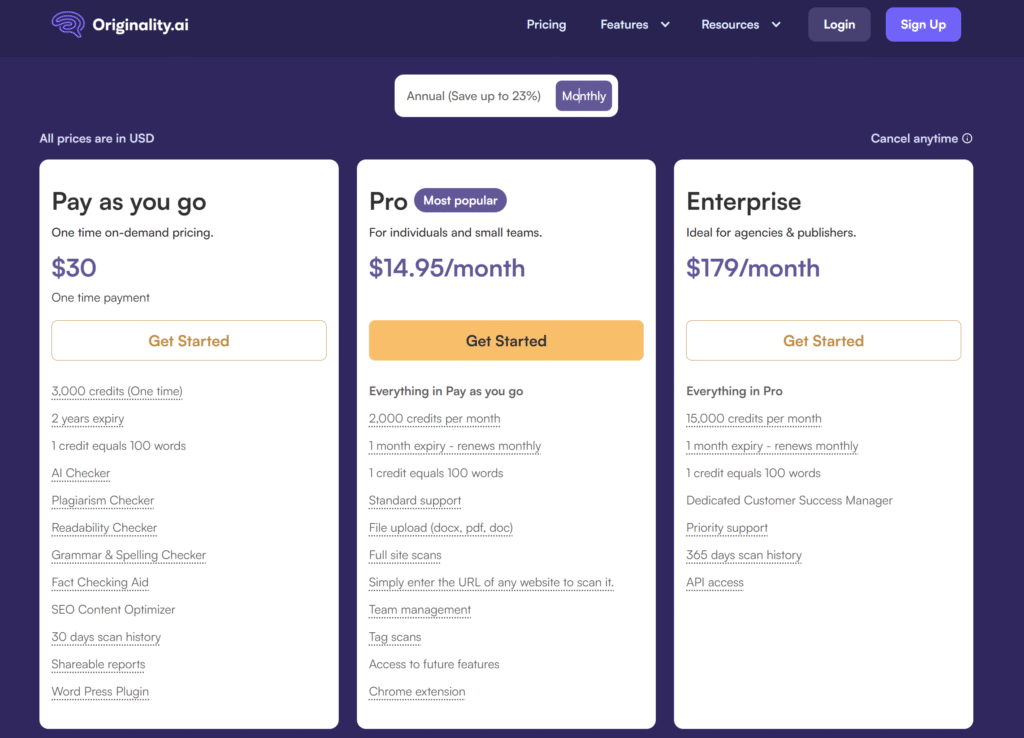Open the Pricing menu item
The height and width of the screenshot is (738, 1024).
tap(546, 25)
